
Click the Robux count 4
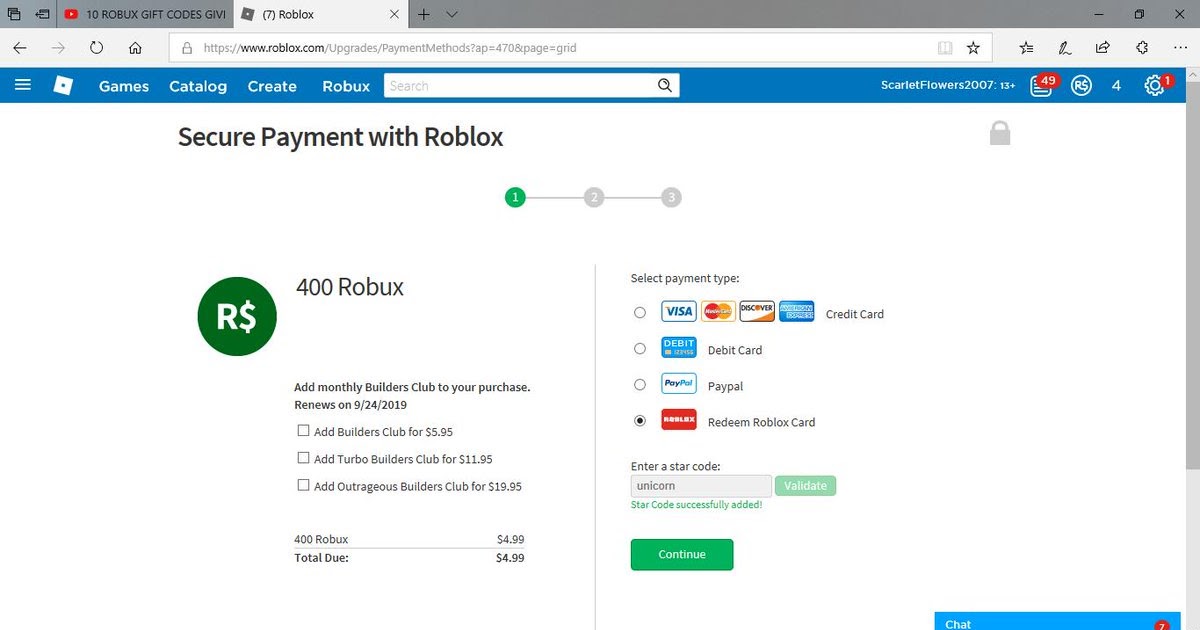click(1117, 86)
